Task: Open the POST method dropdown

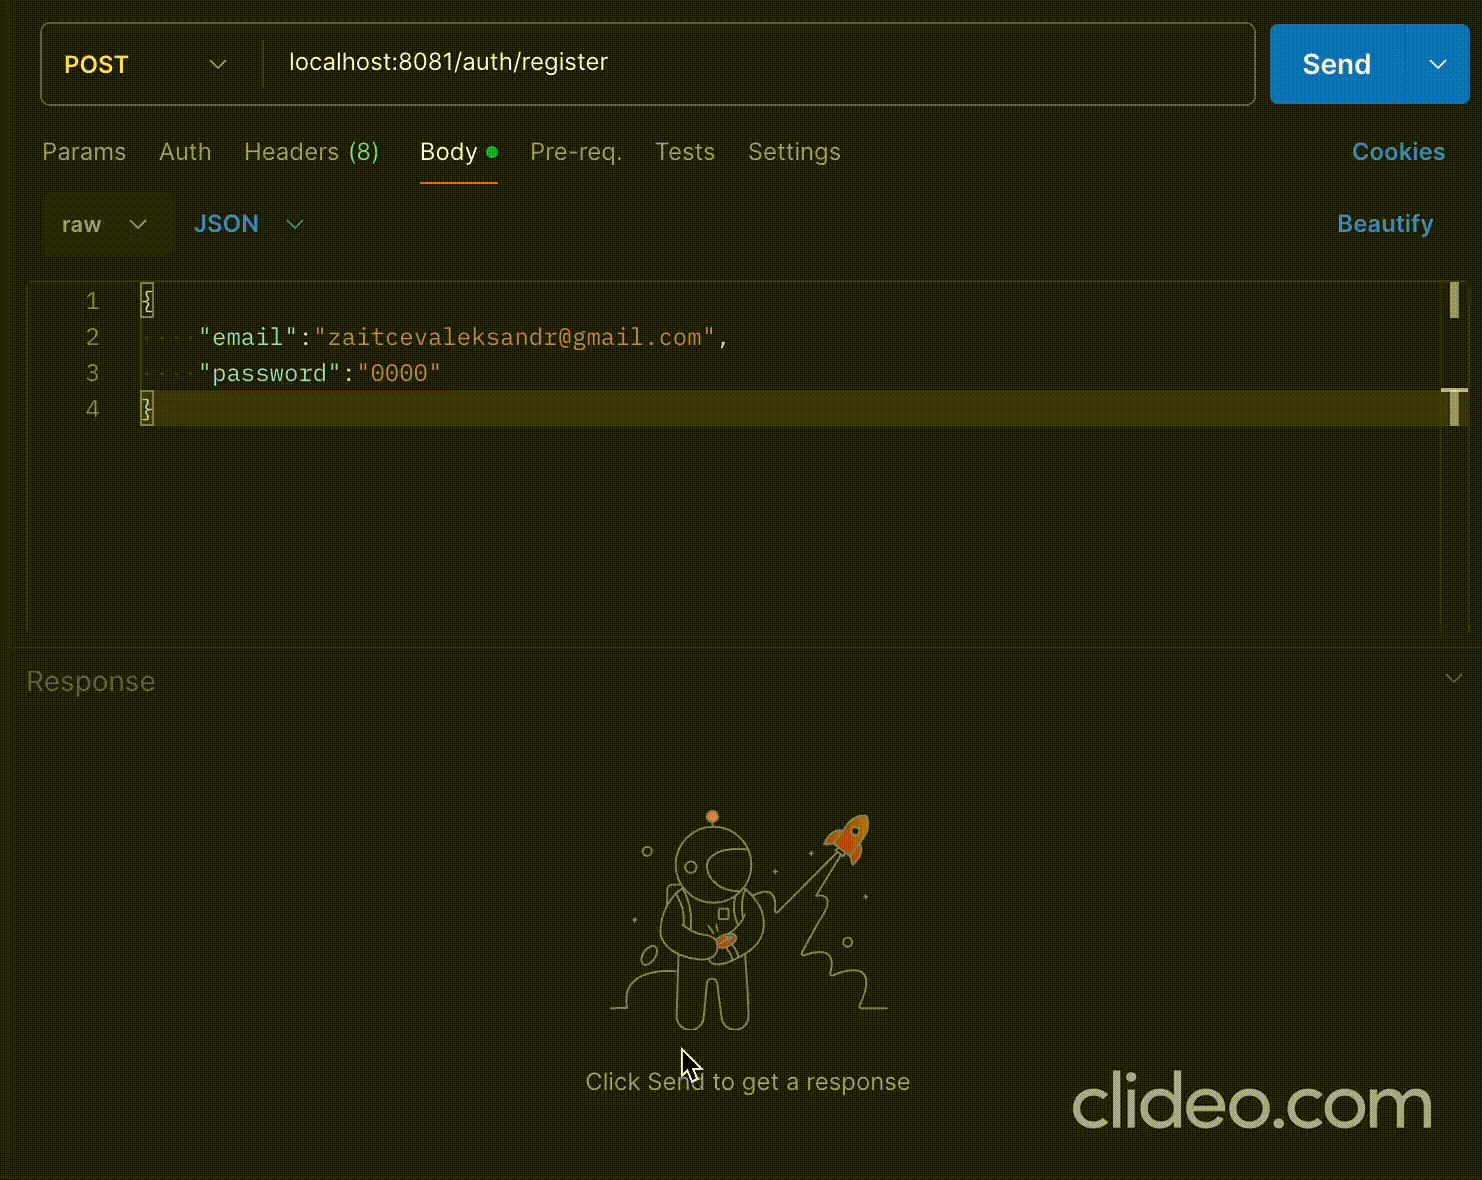Action: coord(146,65)
